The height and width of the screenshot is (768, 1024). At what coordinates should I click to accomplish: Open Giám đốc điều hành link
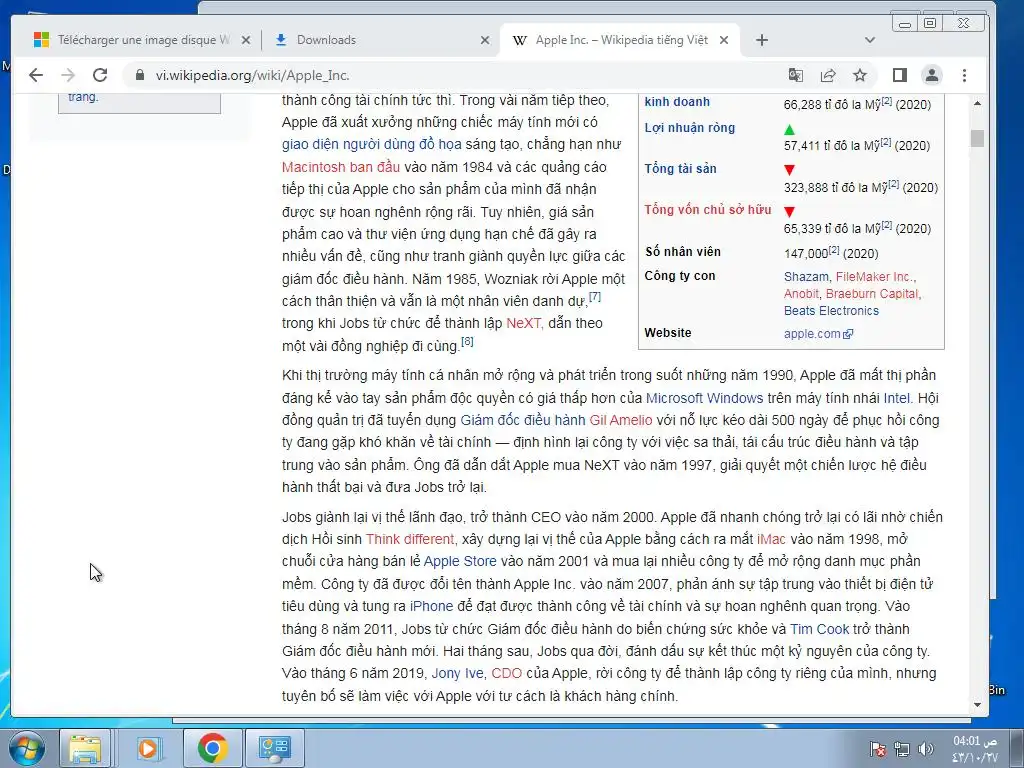point(522,421)
